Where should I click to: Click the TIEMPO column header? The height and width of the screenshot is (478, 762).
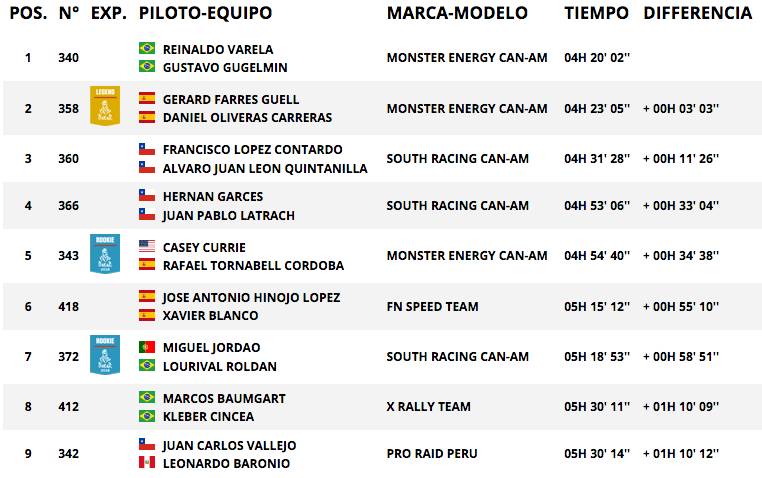(596, 13)
